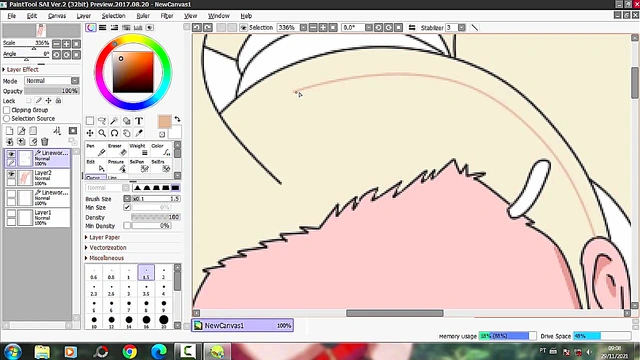Select the Text tool
The width and height of the screenshot is (640, 360).
[139, 121]
